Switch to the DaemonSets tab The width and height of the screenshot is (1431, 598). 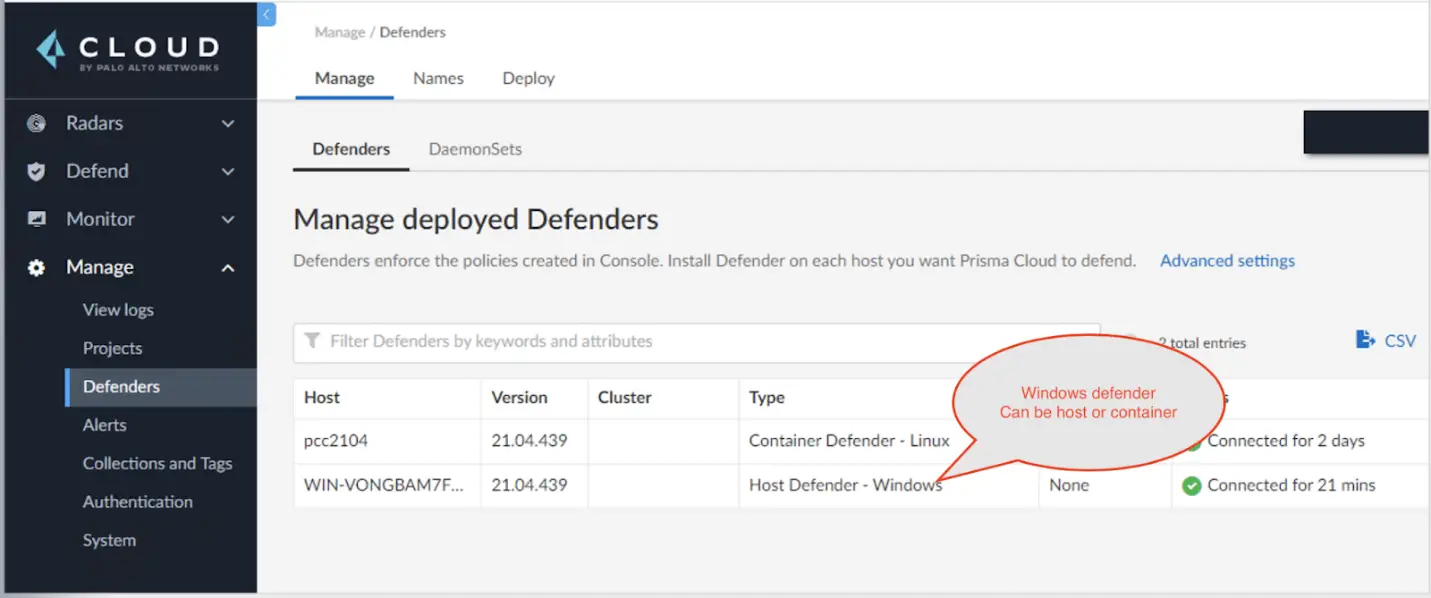click(475, 148)
